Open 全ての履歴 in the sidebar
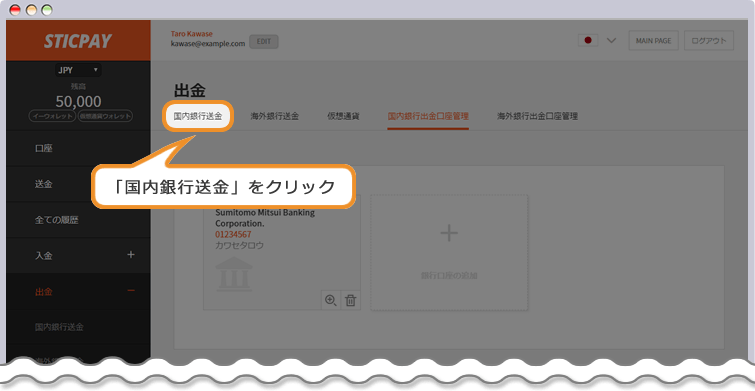755x391 pixels. click(x=78, y=220)
